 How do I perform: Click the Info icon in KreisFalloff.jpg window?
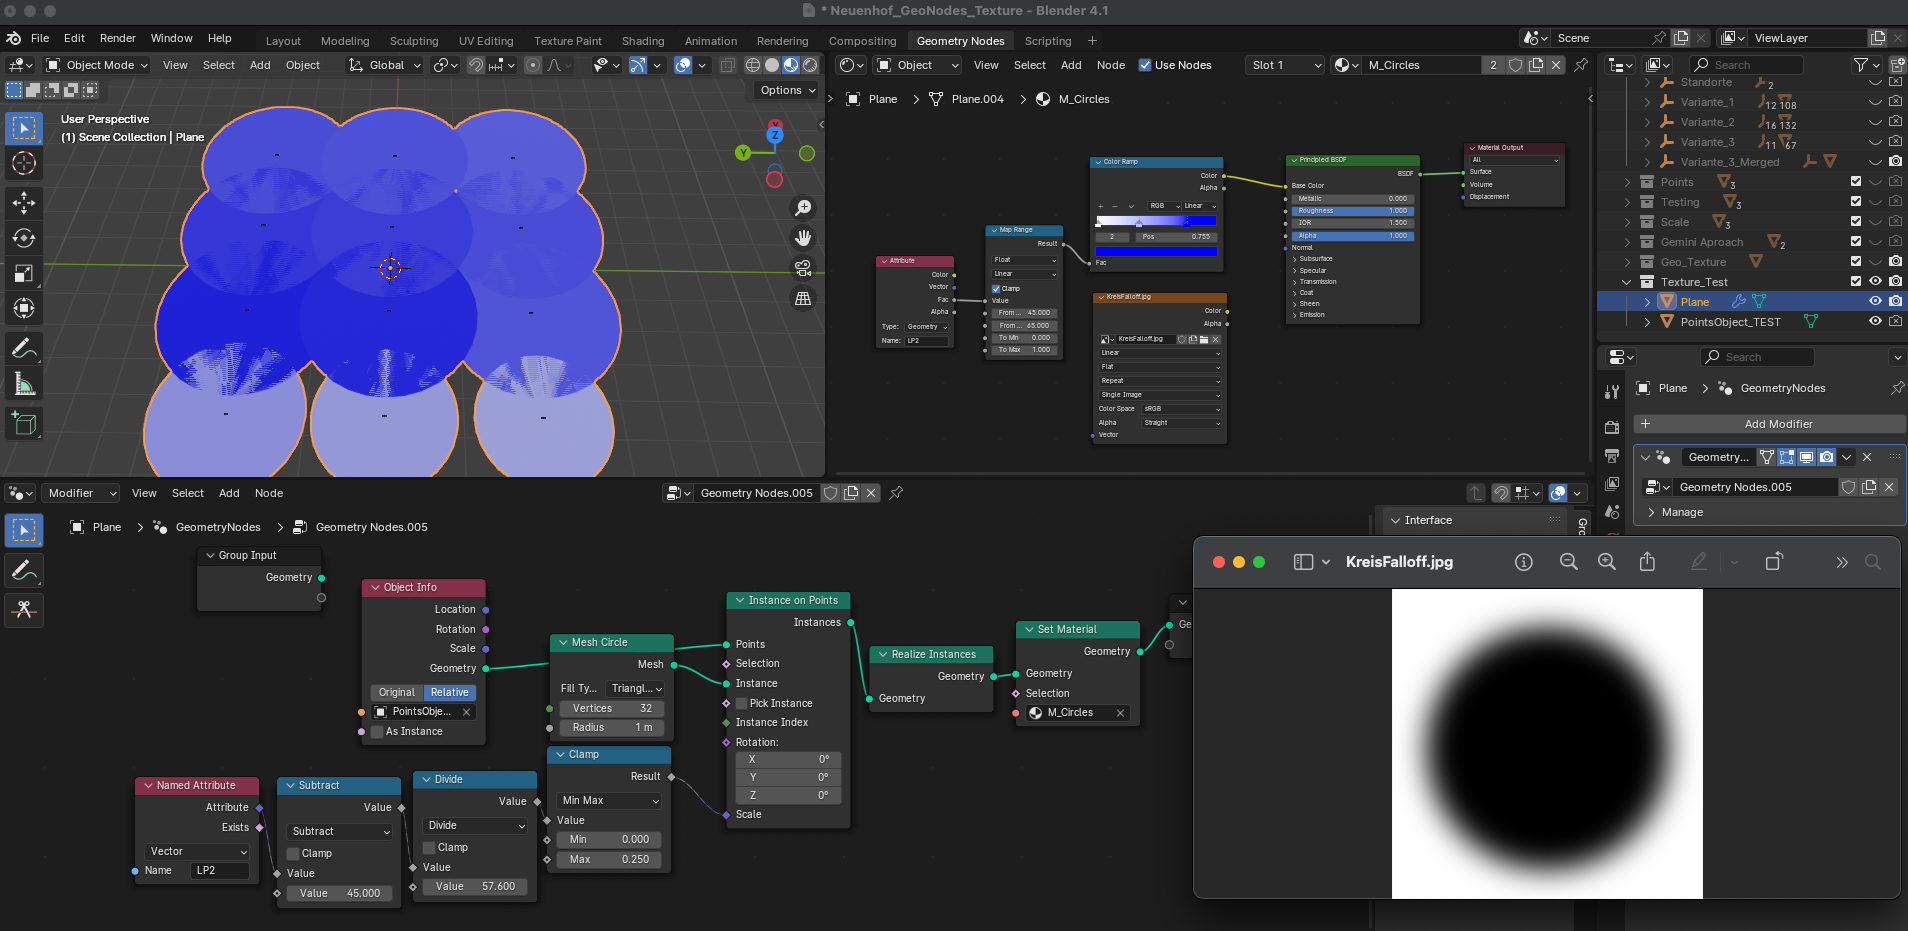[1524, 562]
